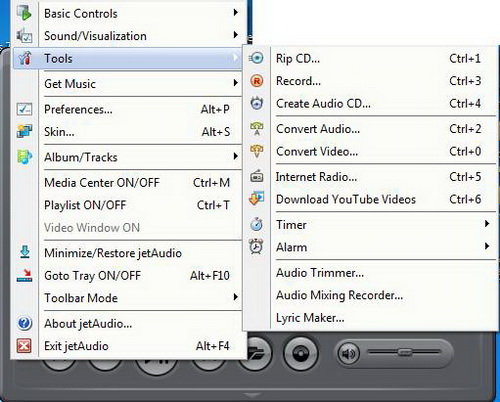The width and height of the screenshot is (500, 402).
Task: Choose Convert Video...
Action: (x=371, y=151)
